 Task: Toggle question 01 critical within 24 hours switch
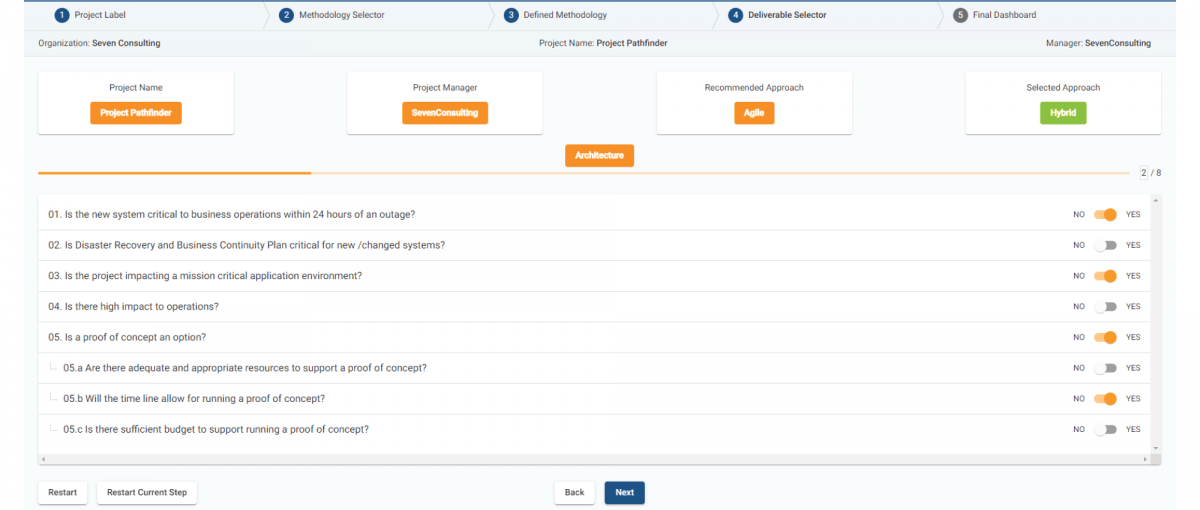tap(1105, 214)
